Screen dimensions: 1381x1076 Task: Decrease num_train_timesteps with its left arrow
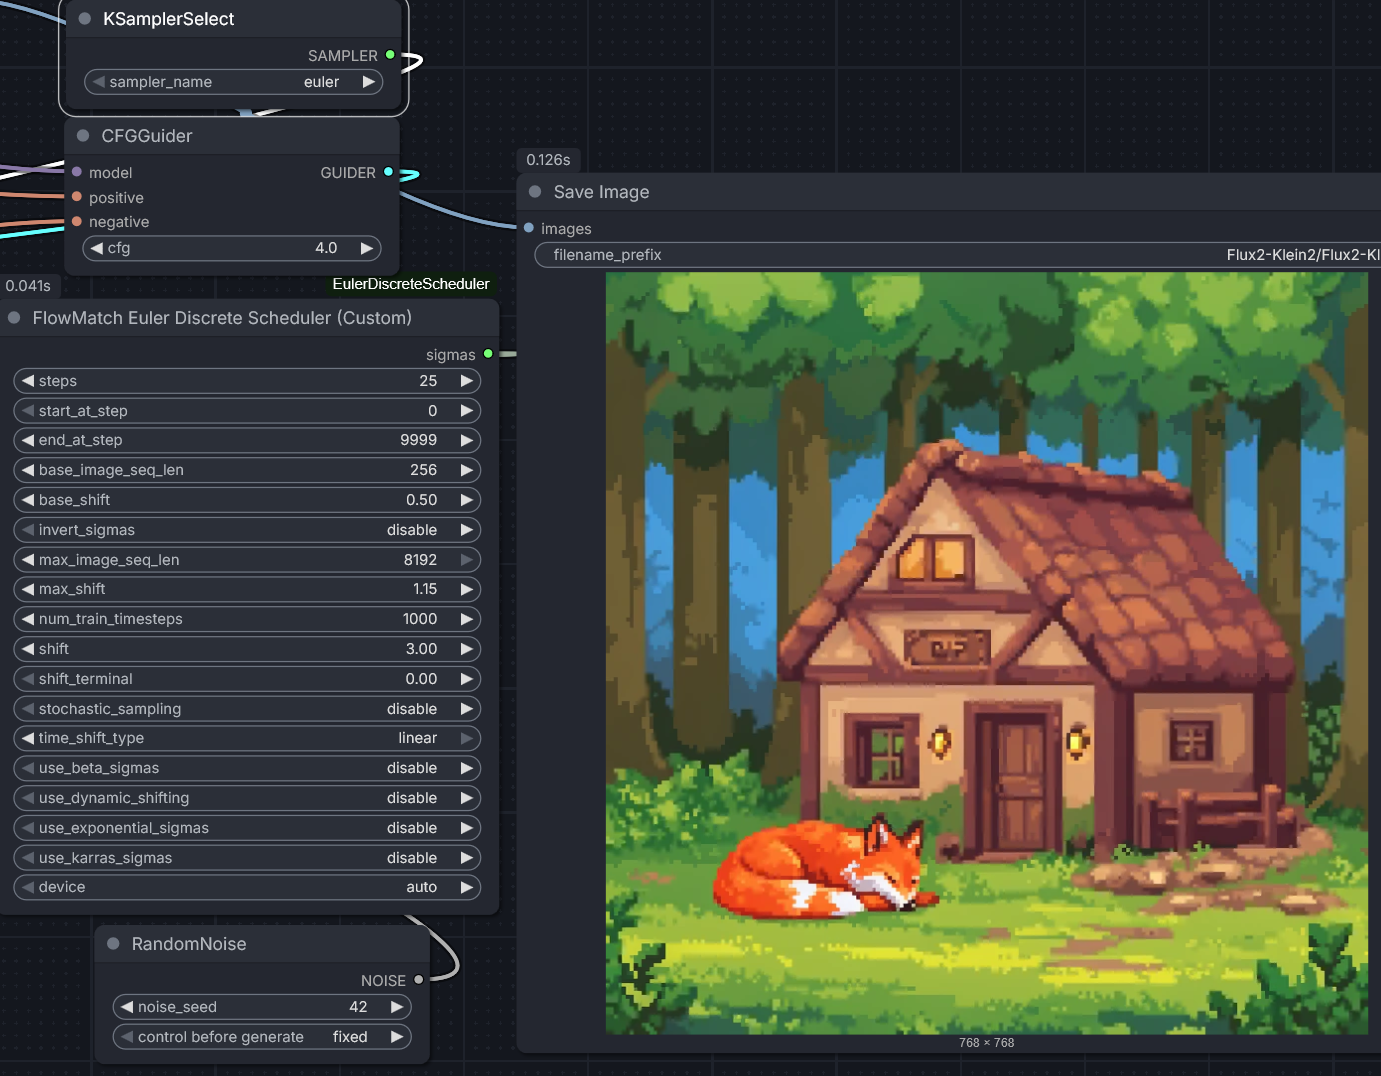(x=28, y=619)
